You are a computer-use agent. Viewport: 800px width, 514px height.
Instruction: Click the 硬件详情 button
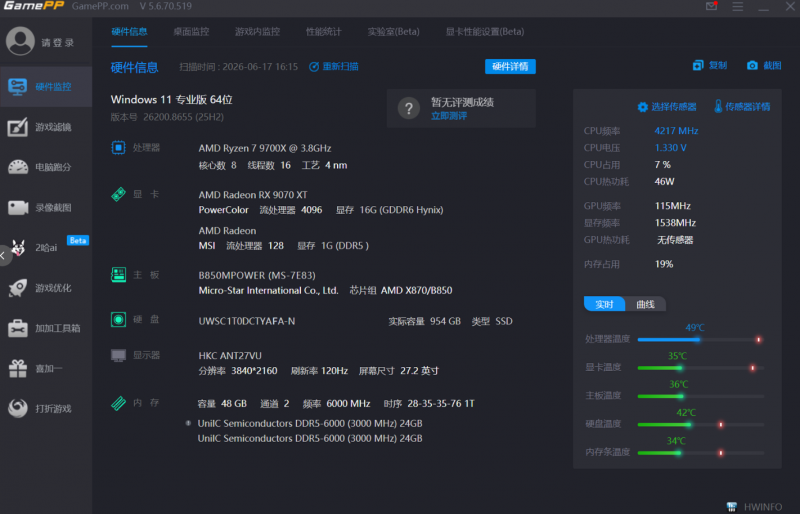click(510, 66)
